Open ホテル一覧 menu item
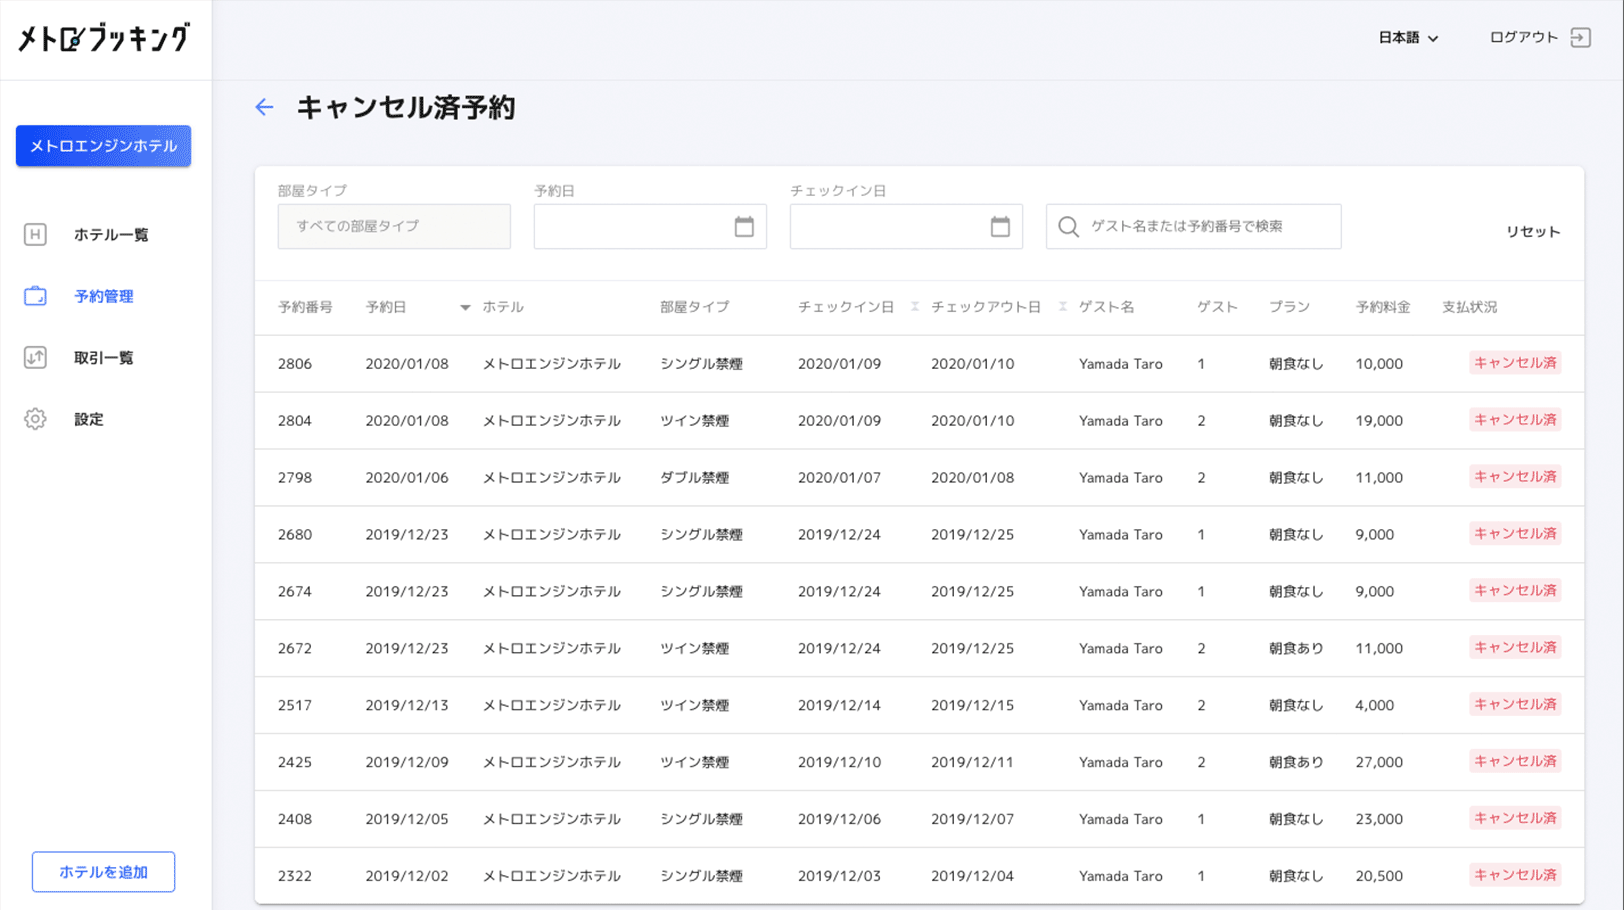This screenshot has width=1624, height=910. click(111, 234)
